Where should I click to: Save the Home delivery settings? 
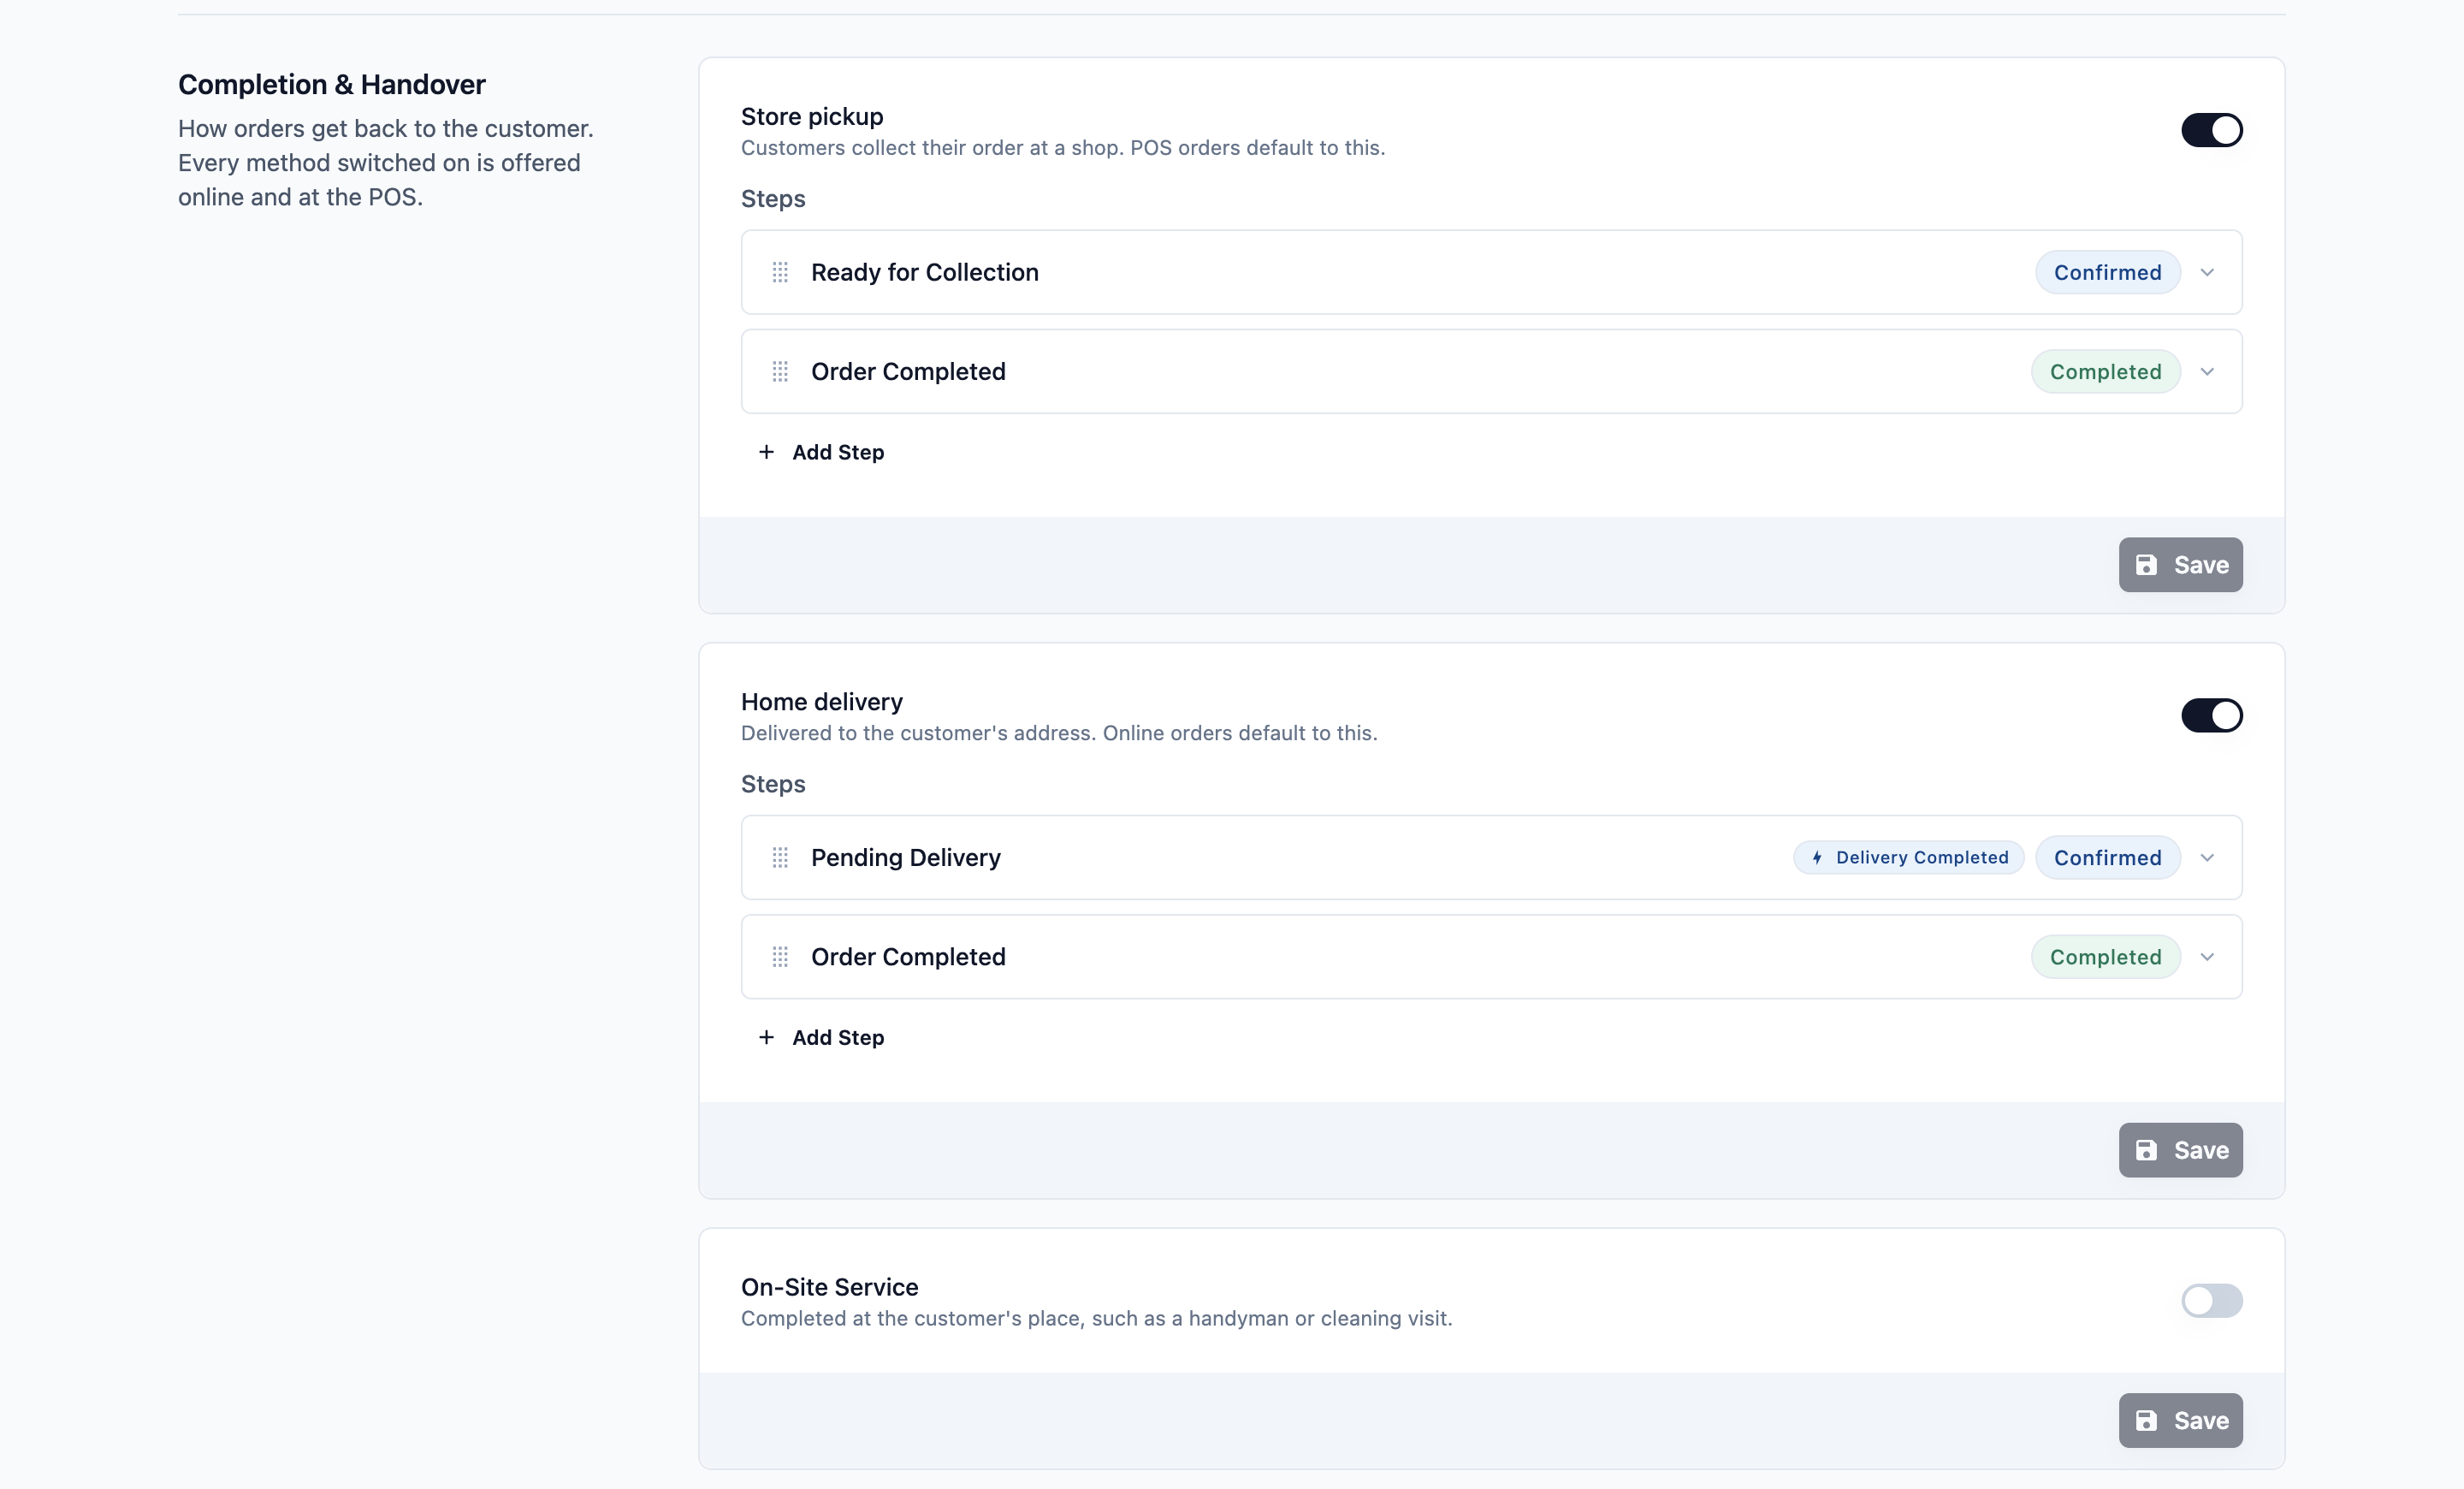(2180, 1150)
